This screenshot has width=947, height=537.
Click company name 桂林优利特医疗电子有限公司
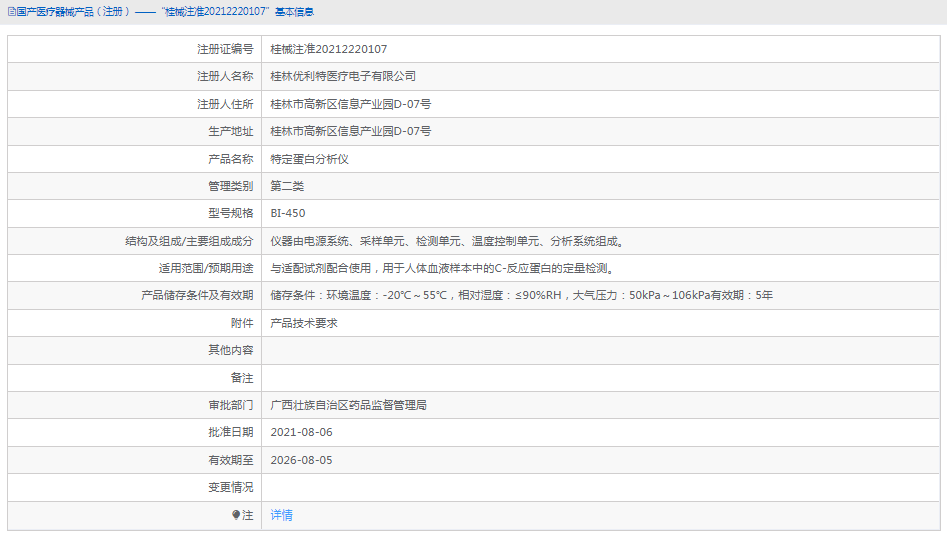343,76
